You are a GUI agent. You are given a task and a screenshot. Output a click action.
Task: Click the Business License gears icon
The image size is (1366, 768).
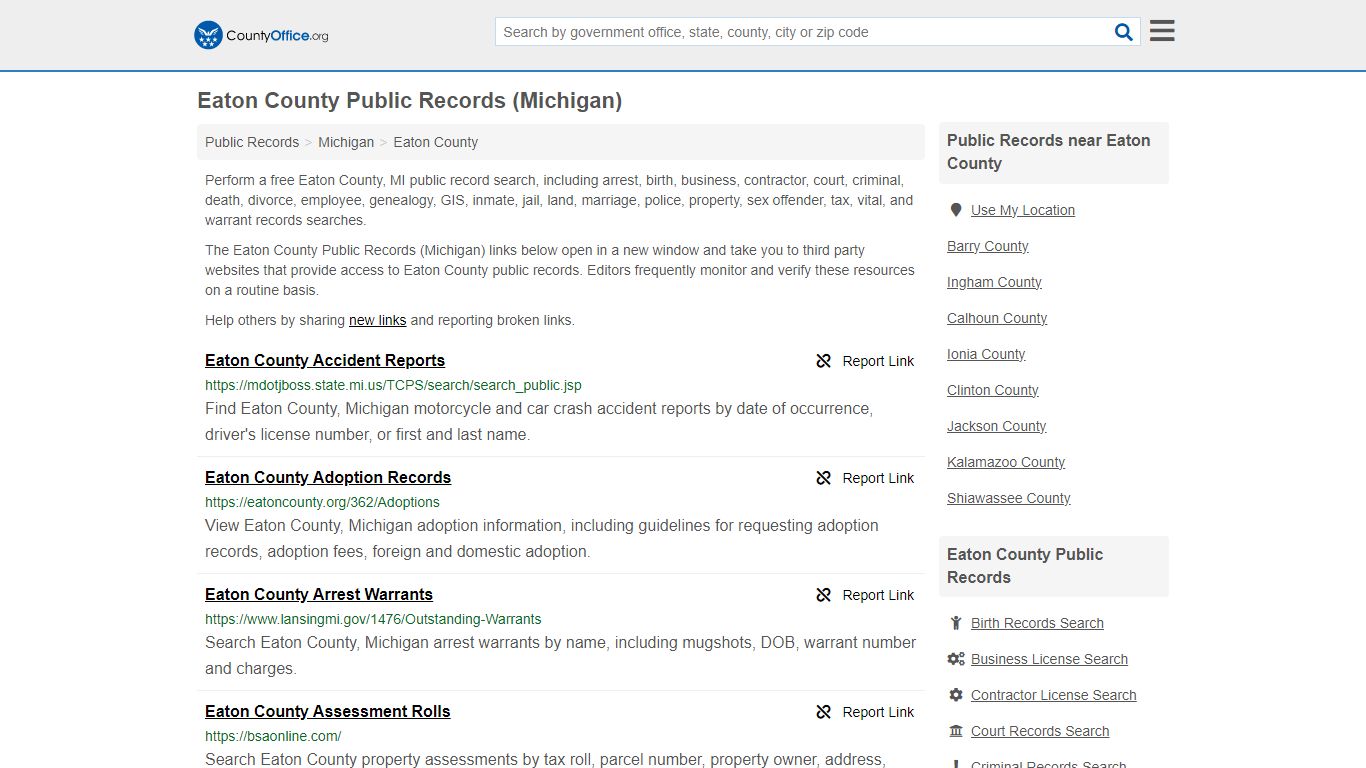pyautogui.click(x=956, y=659)
